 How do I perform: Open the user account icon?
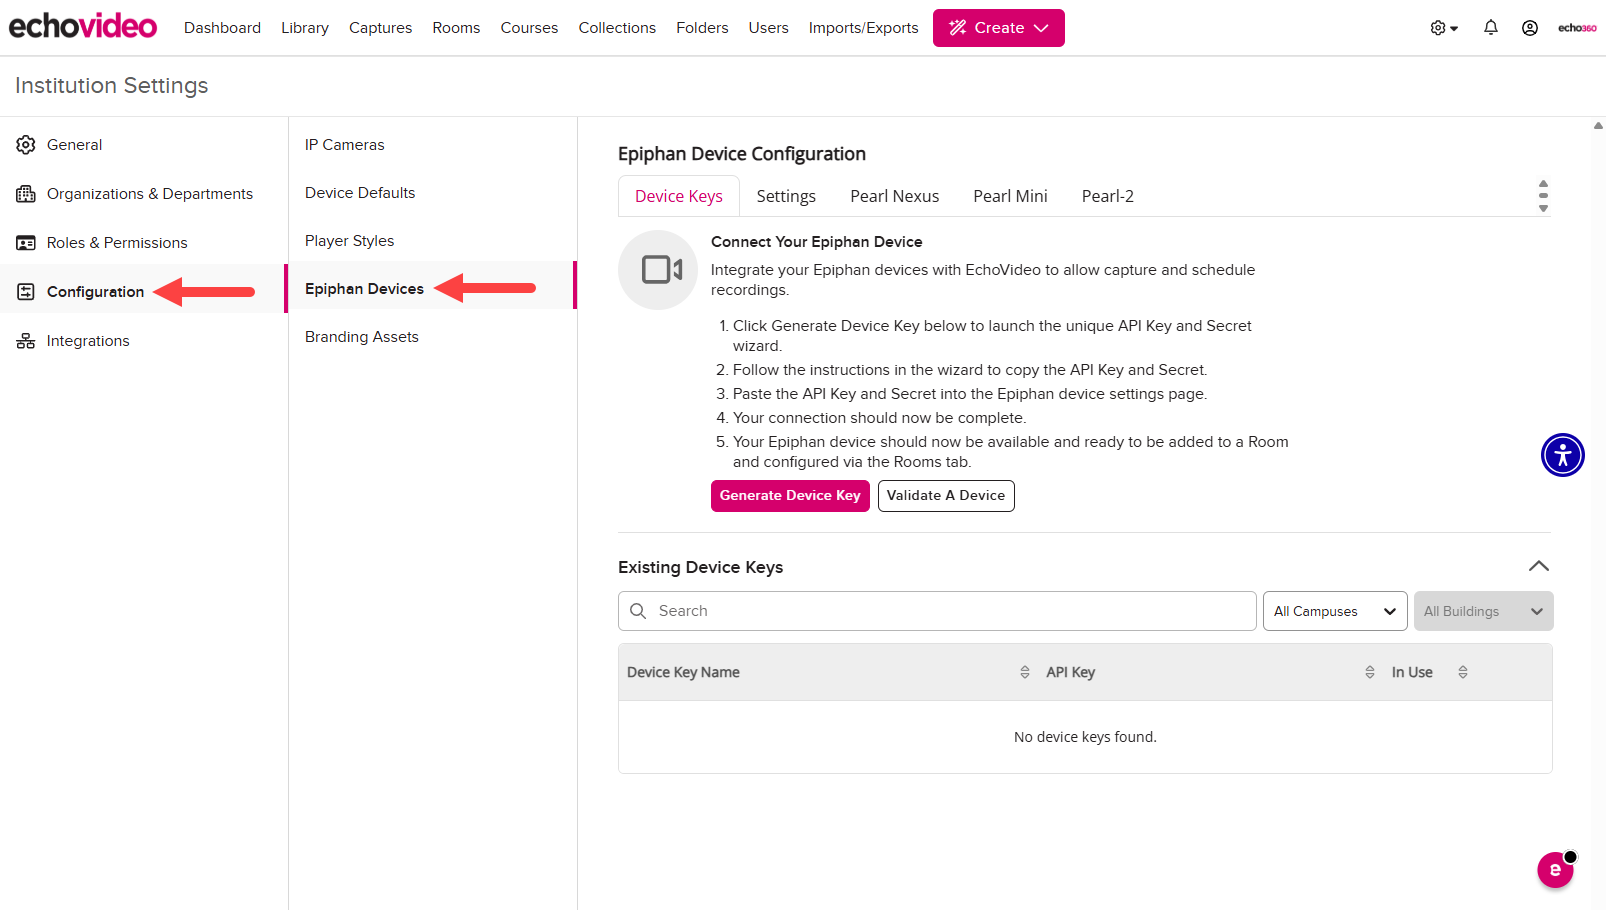point(1529,28)
